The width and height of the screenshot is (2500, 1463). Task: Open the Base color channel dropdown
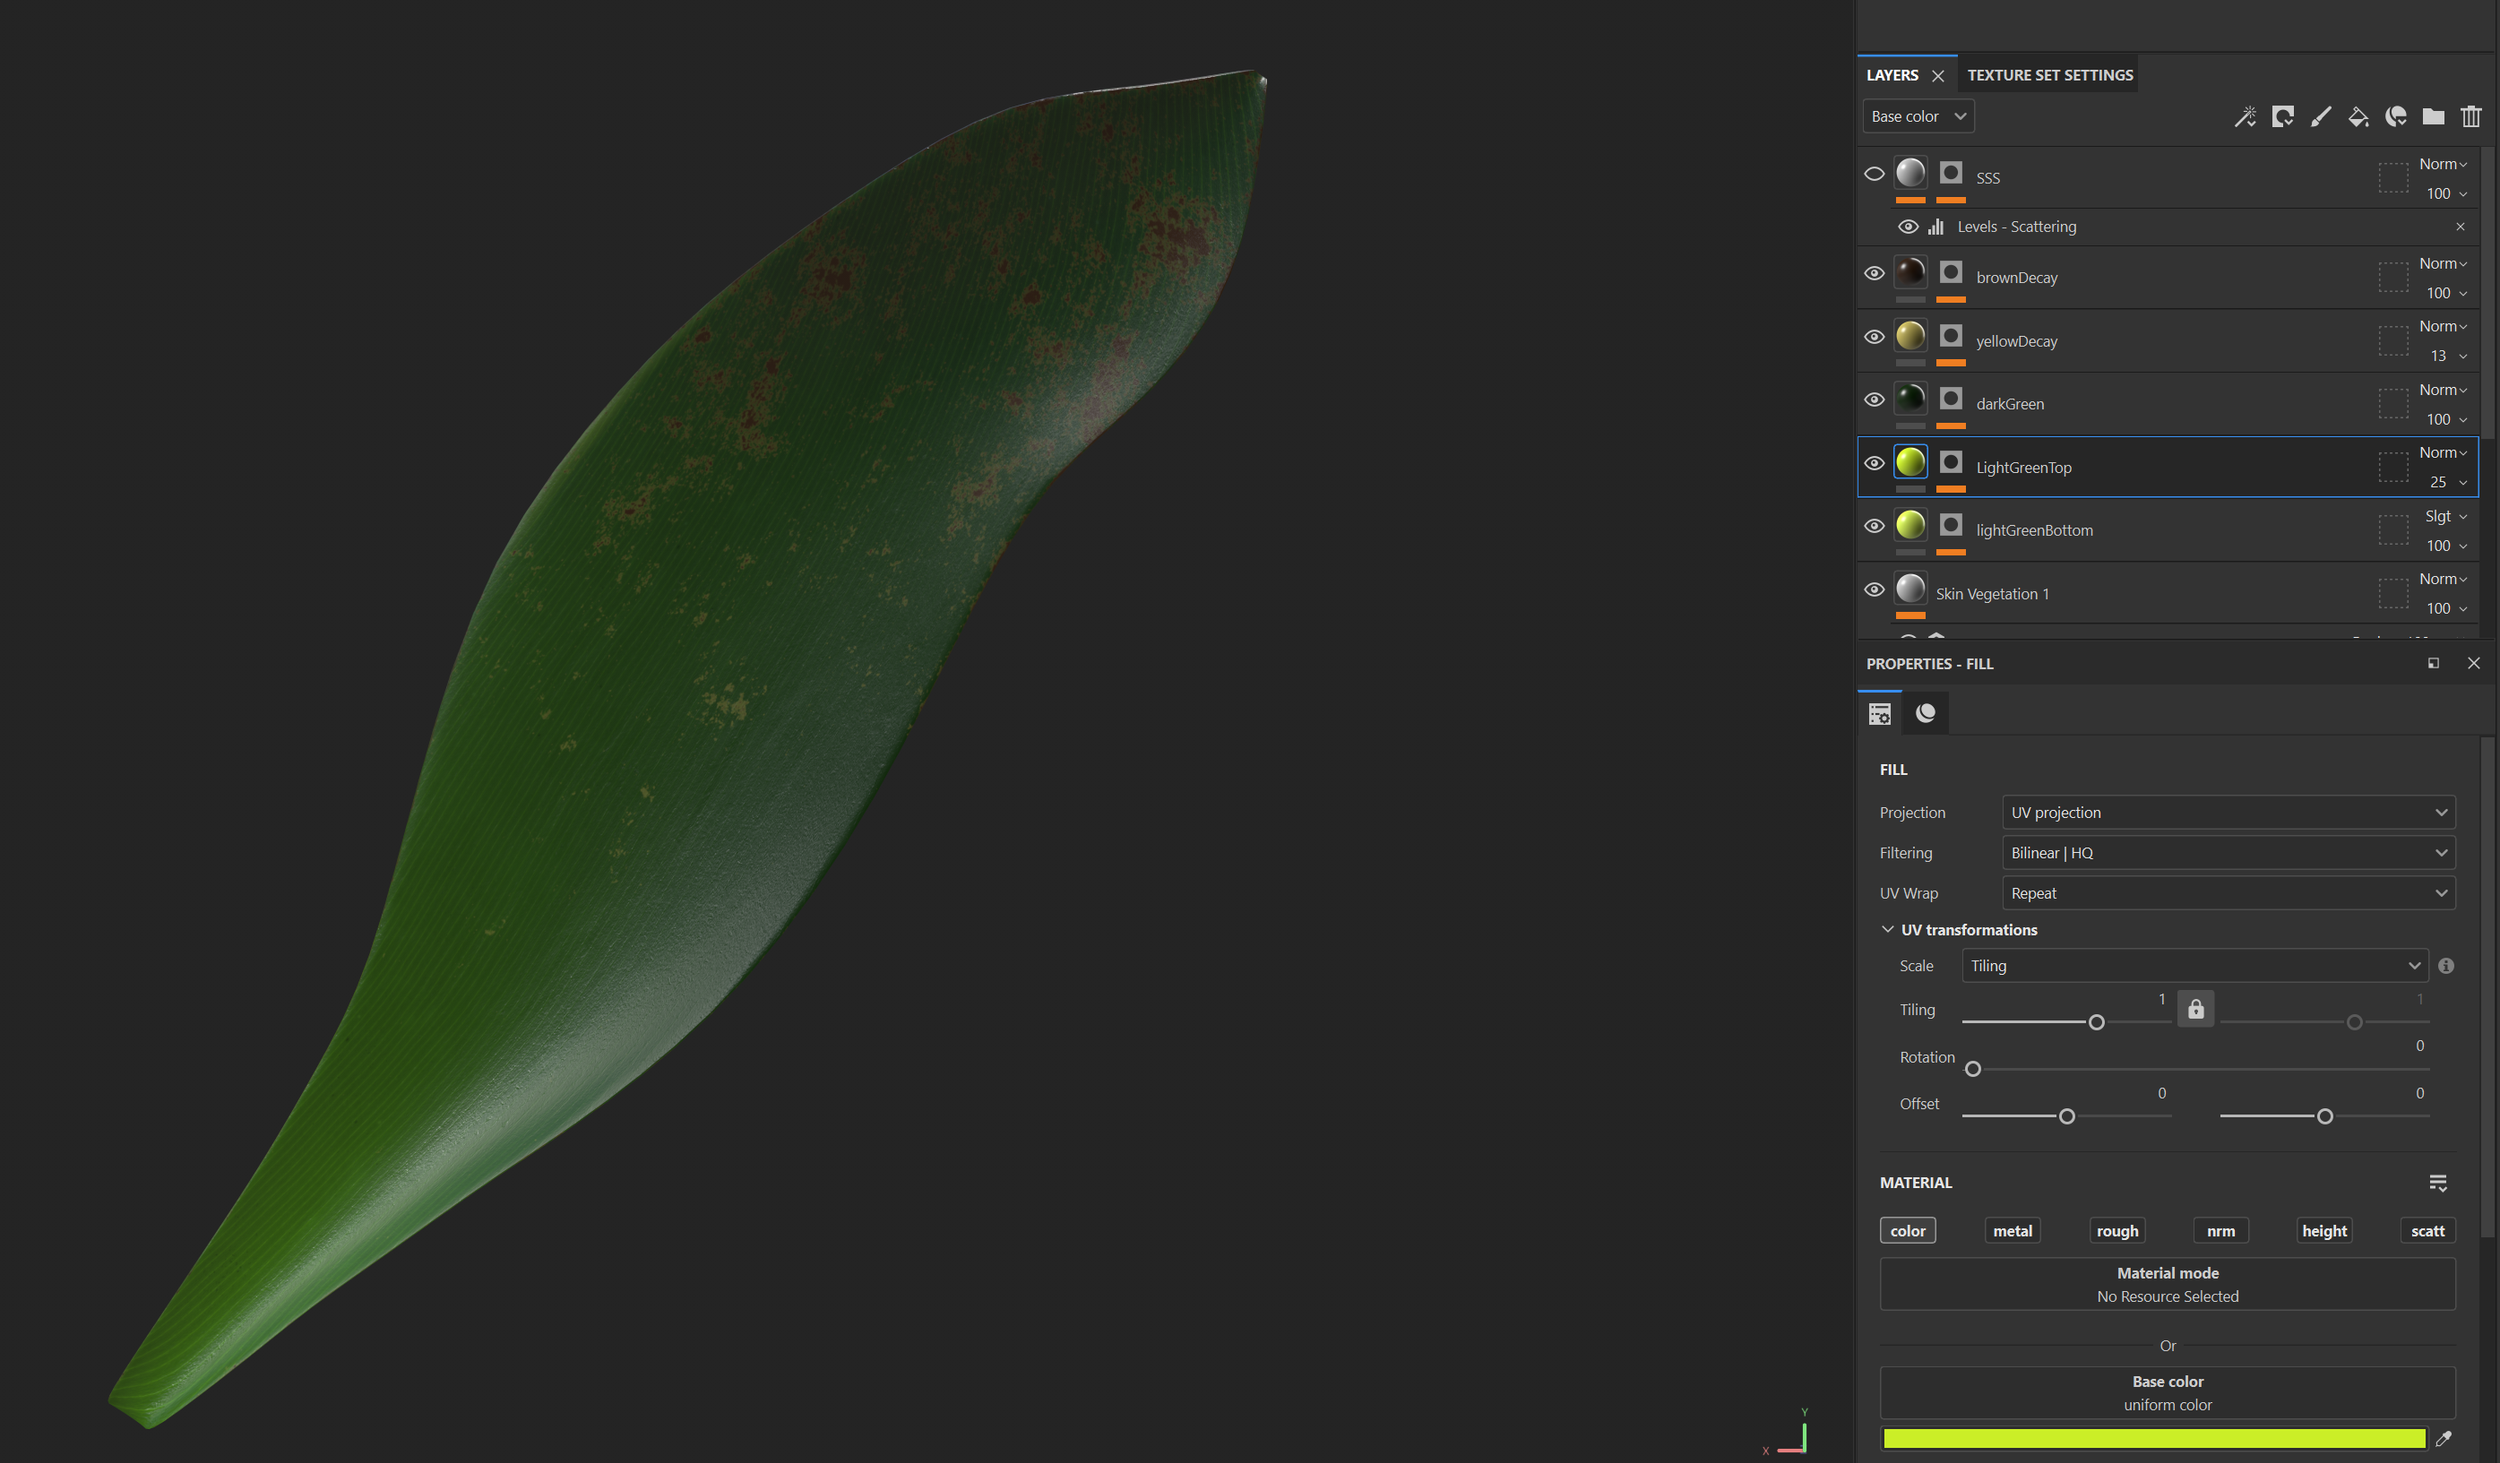tap(1918, 117)
